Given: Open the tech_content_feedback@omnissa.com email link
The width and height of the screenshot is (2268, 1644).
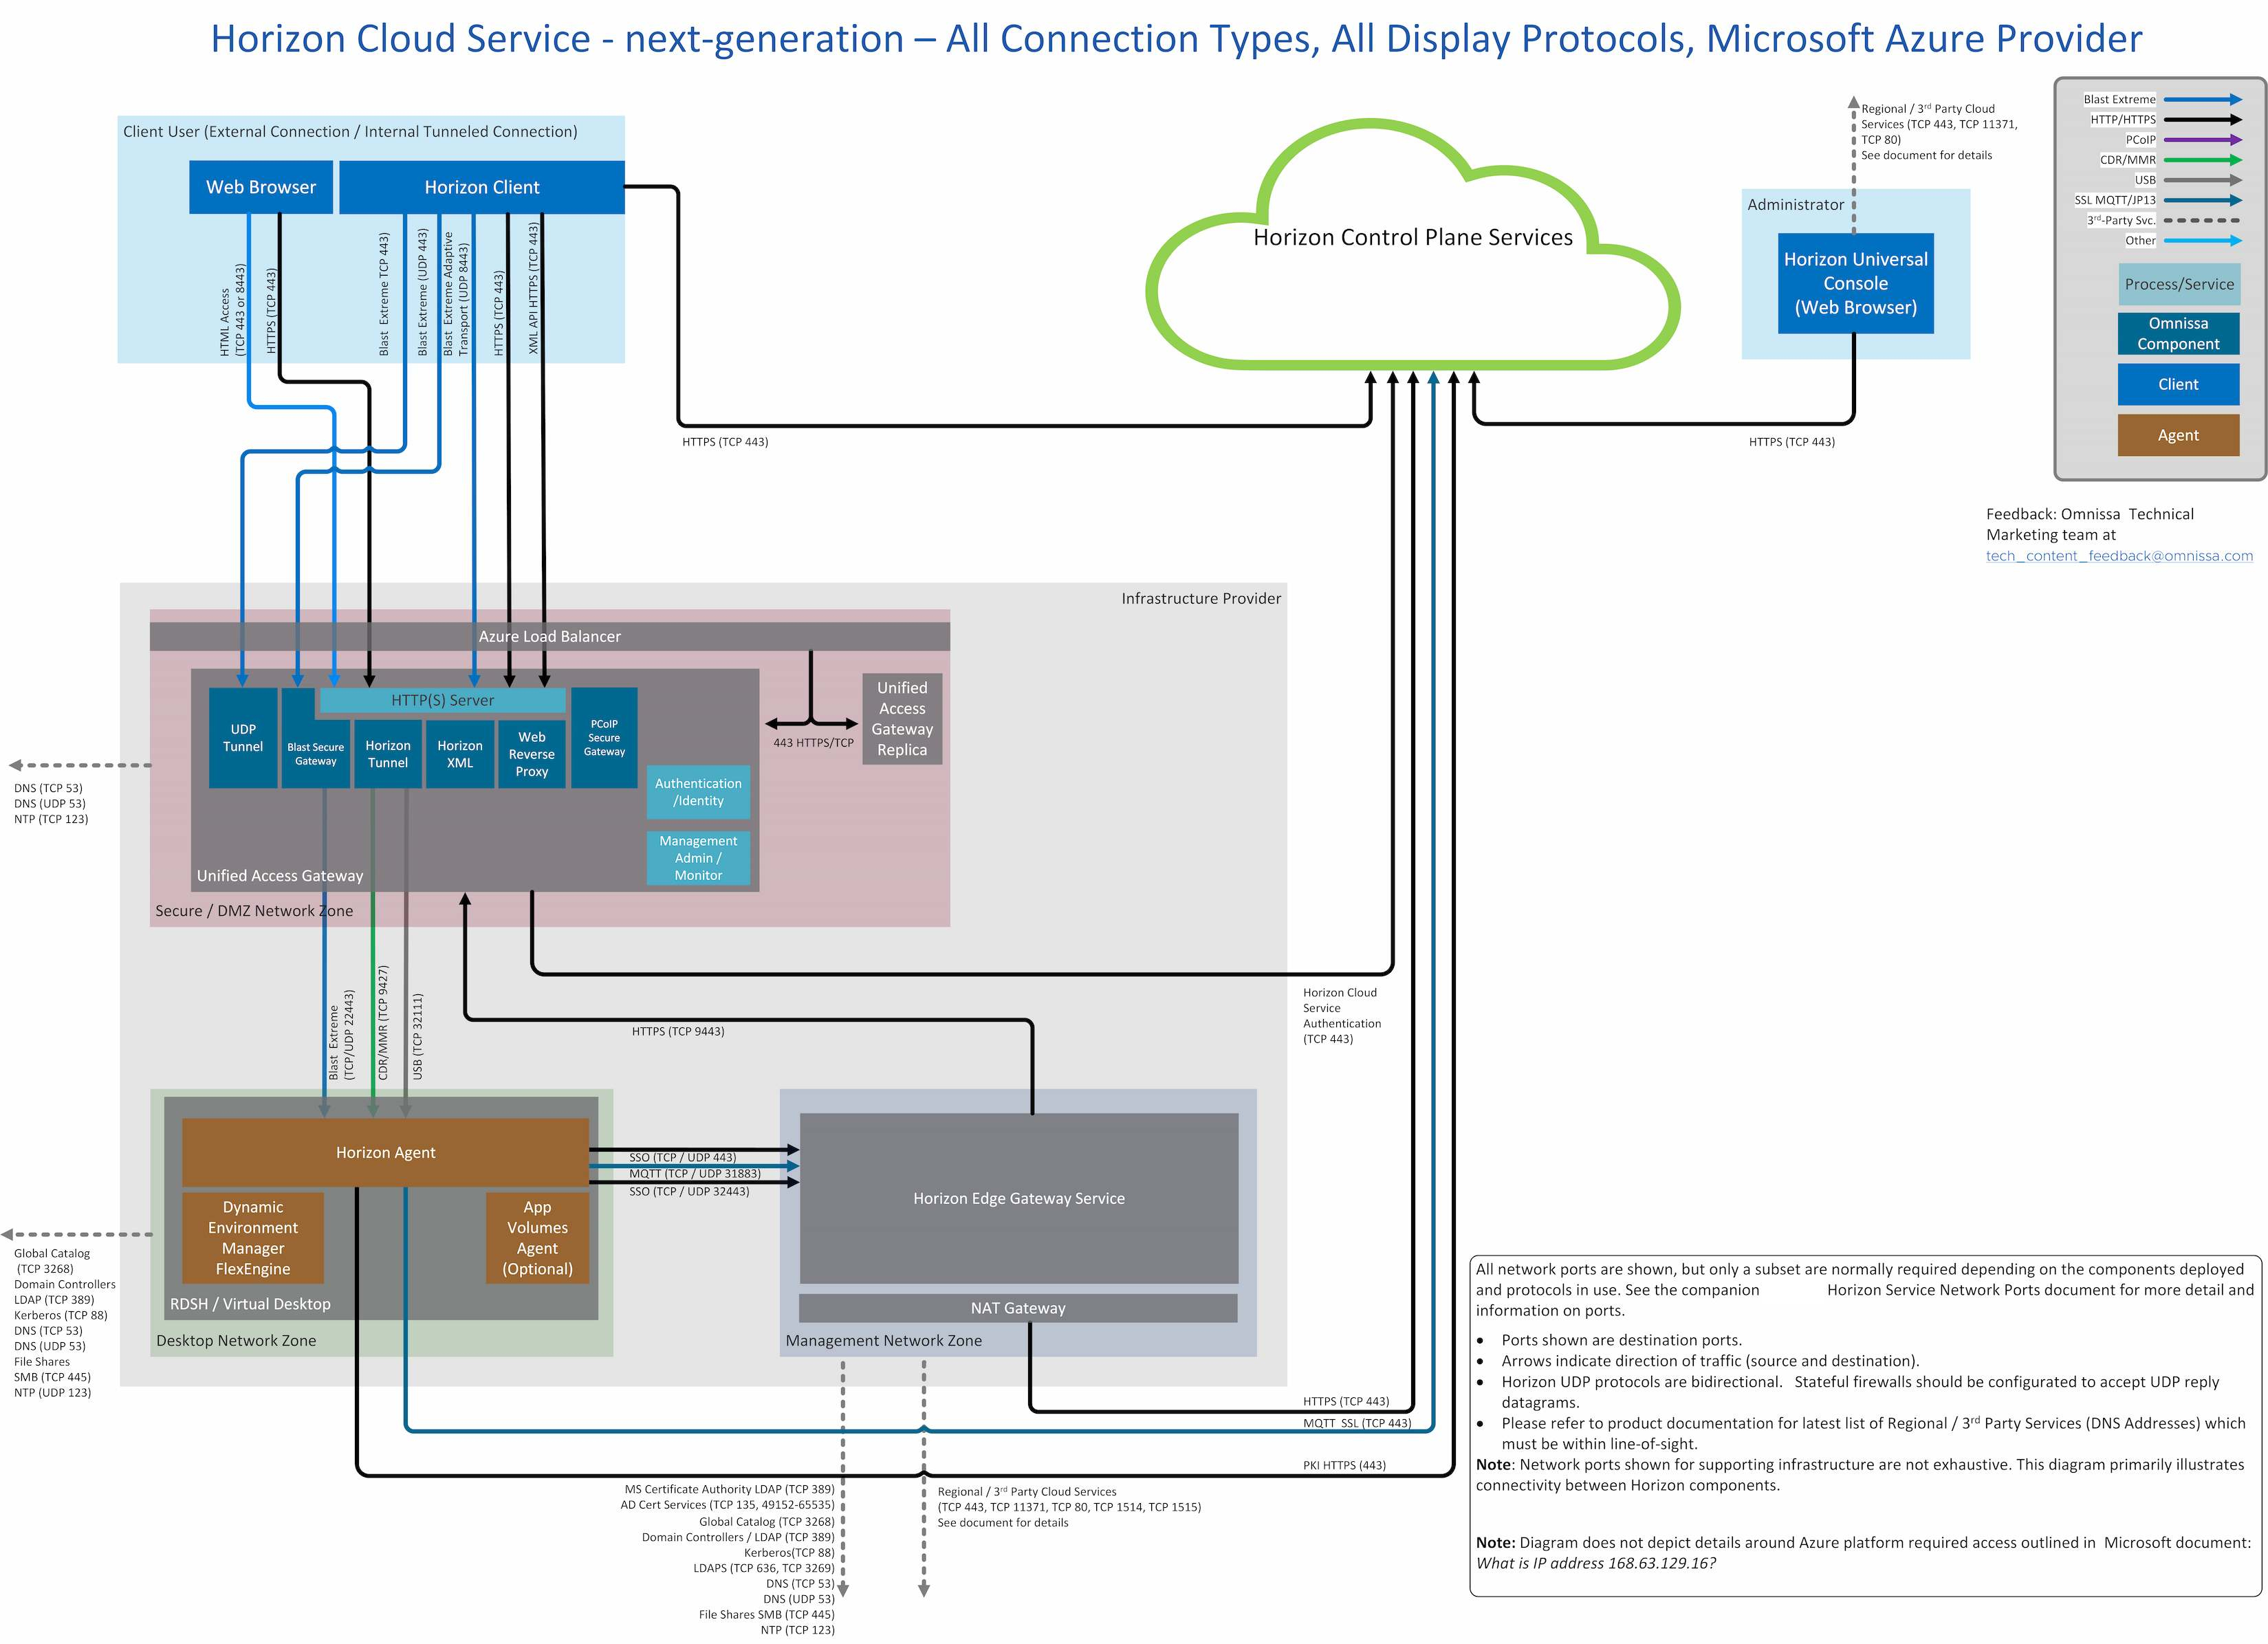Looking at the screenshot, I should click(x=2119, y=556).
